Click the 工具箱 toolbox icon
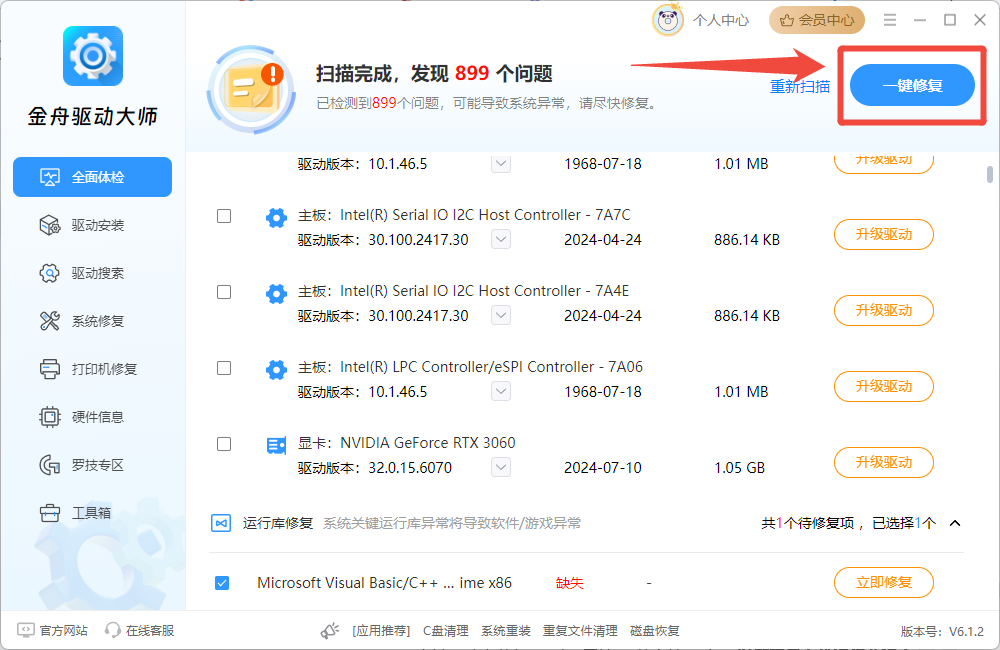The image size is (1000, 650). click(49, 512)
